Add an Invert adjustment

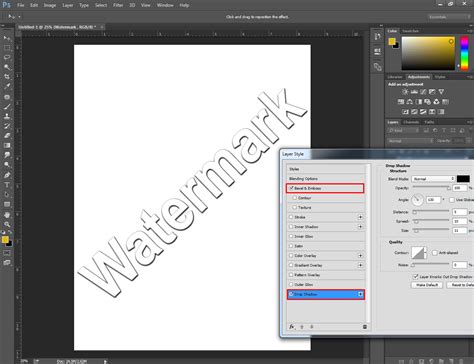(405, 112)
